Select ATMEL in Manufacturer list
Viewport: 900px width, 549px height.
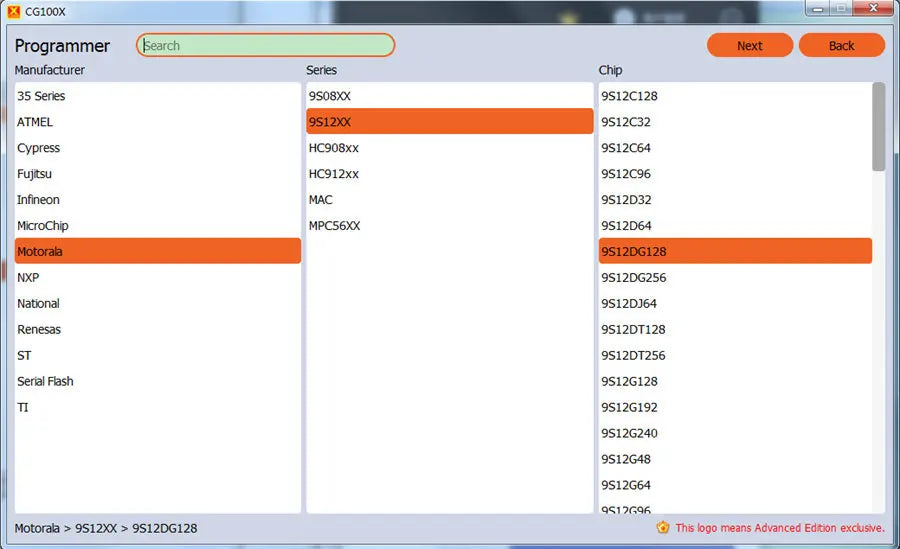[x=158, y=122]
